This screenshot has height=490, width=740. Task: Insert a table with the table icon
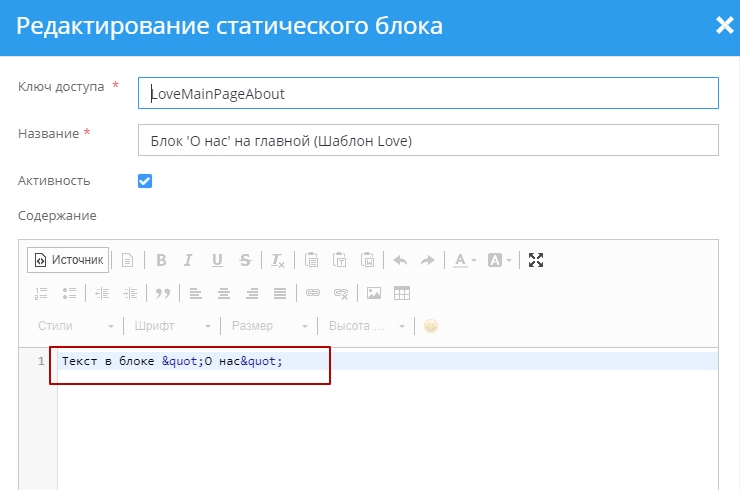pos(402,293)
